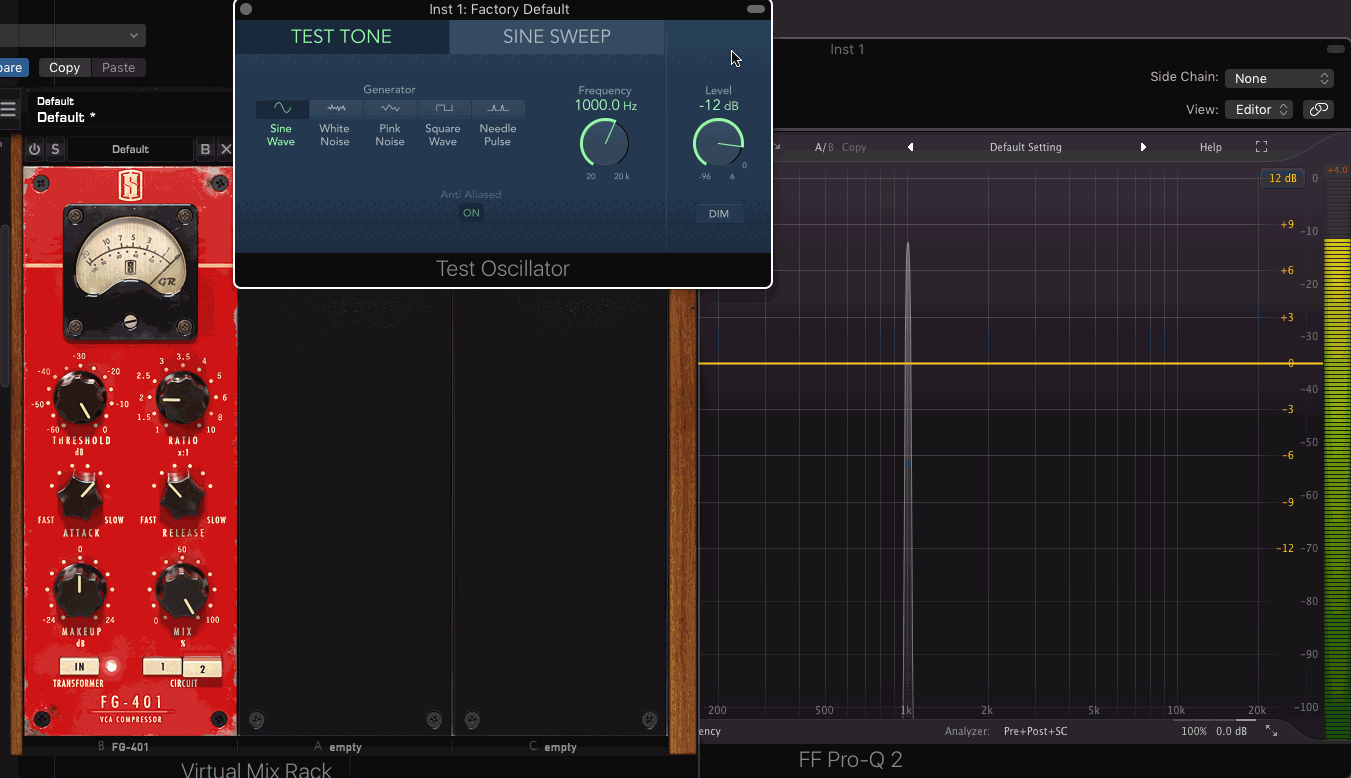This screenshot has width=1351, height=778.
Task: Click the 100% output value in Pro-Q 2
Action: tap(1194, 731)
